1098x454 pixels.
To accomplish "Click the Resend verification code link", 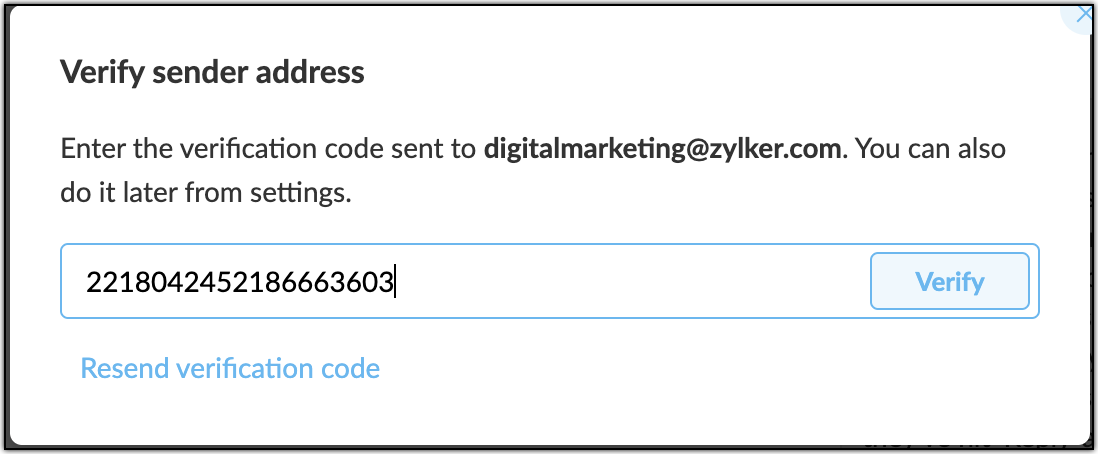I will pos(230,368).
